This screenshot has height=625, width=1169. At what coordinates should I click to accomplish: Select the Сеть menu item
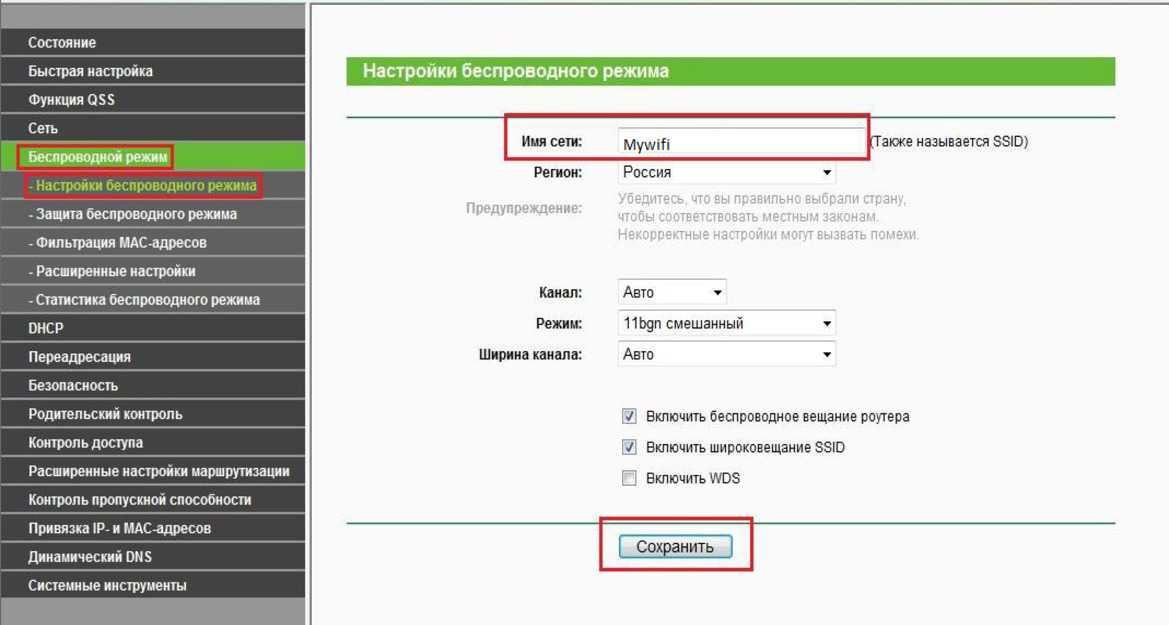pos(43,129)
